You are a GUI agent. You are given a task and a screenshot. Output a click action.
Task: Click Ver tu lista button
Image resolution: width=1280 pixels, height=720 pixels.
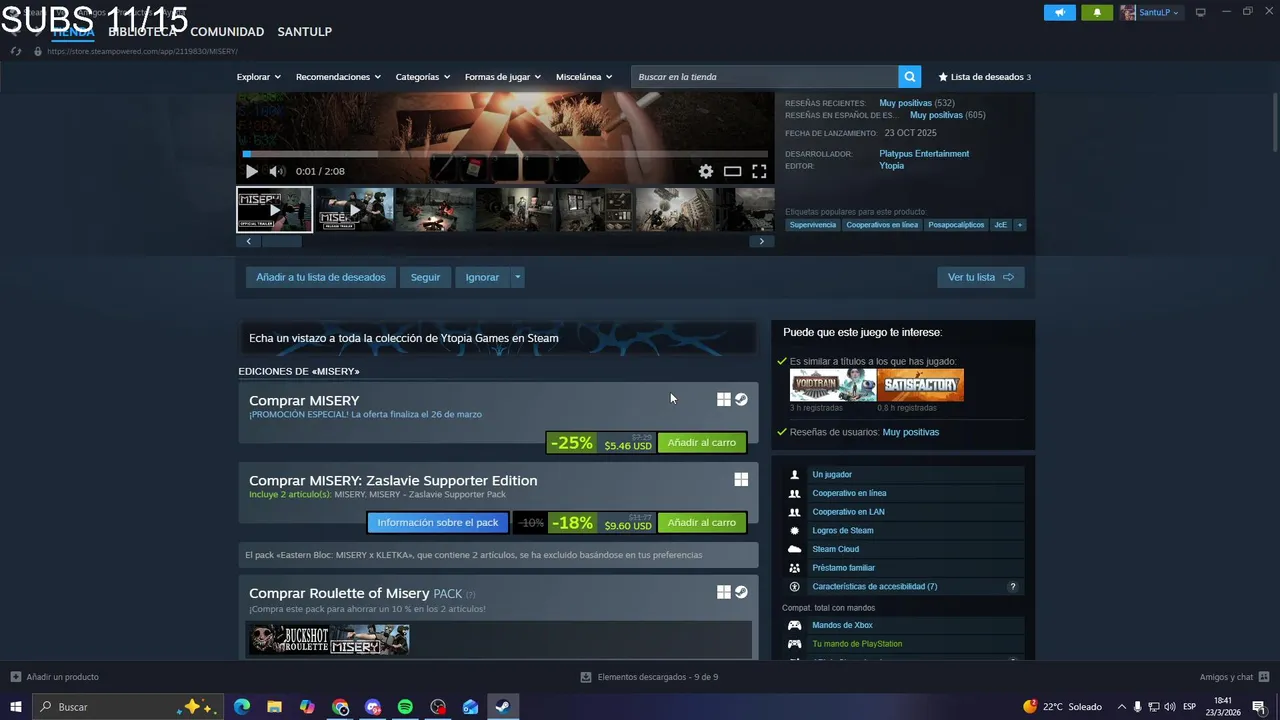tap(981, 277)
